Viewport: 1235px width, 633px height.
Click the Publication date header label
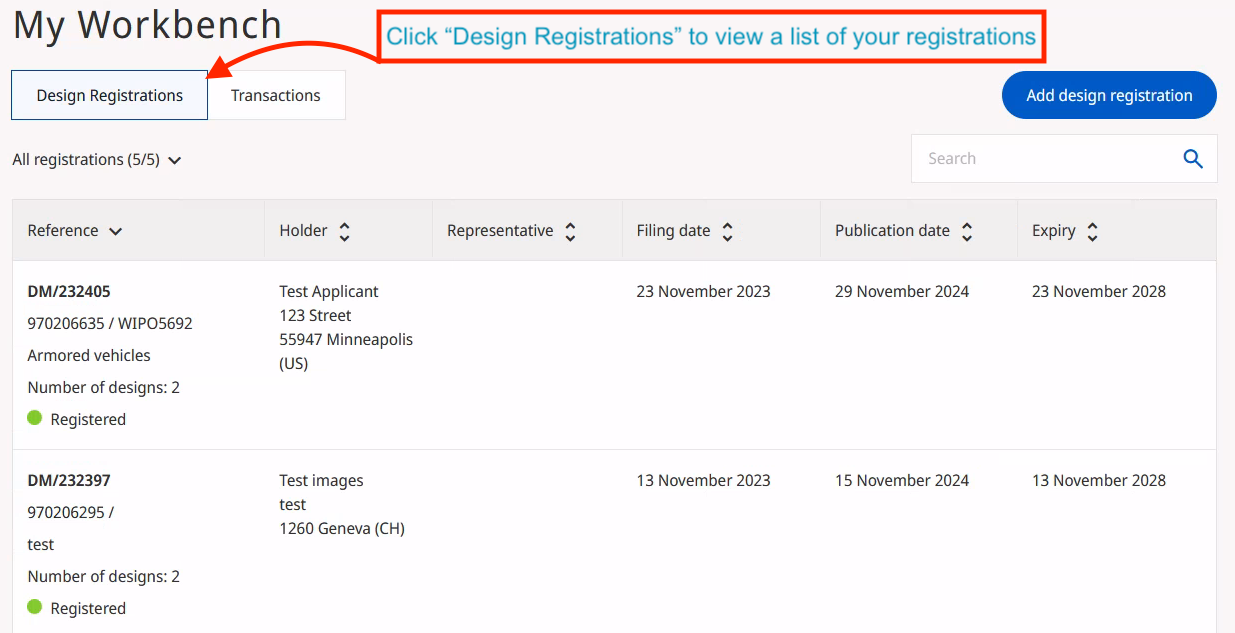click(892, 231)
